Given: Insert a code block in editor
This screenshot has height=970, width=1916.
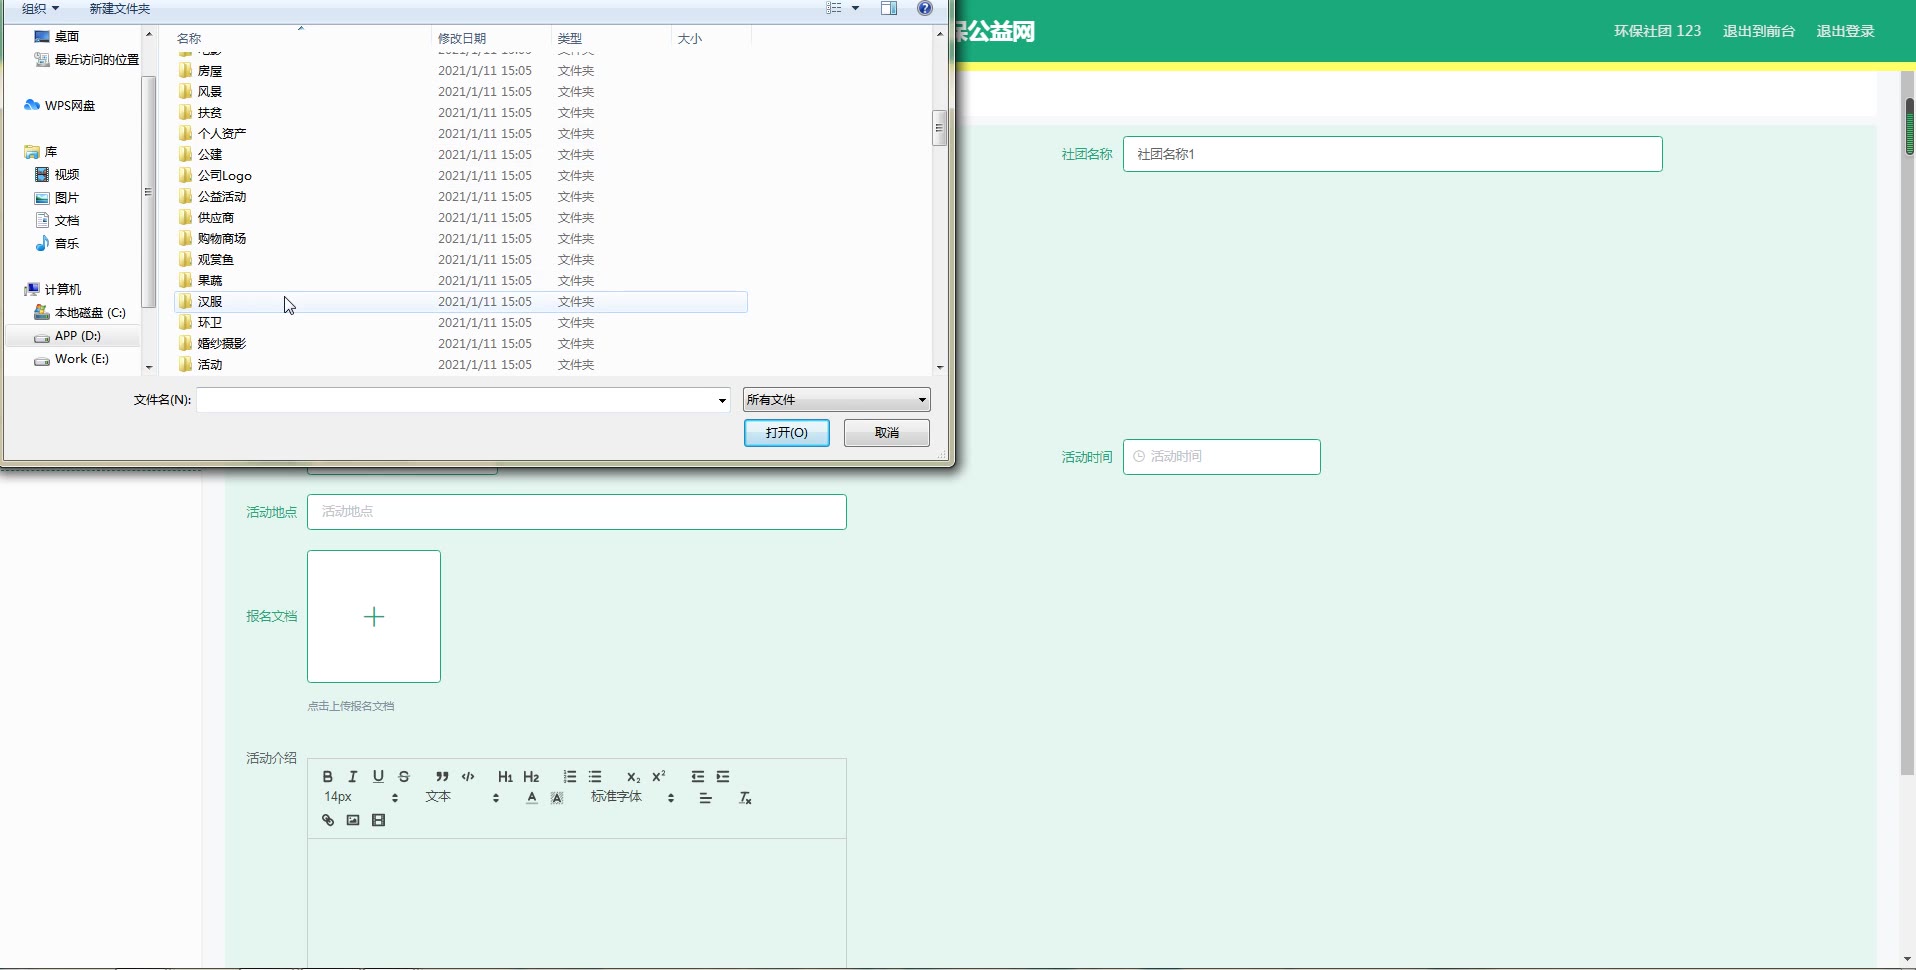Looking at the screenshot, I should [468, 777].
